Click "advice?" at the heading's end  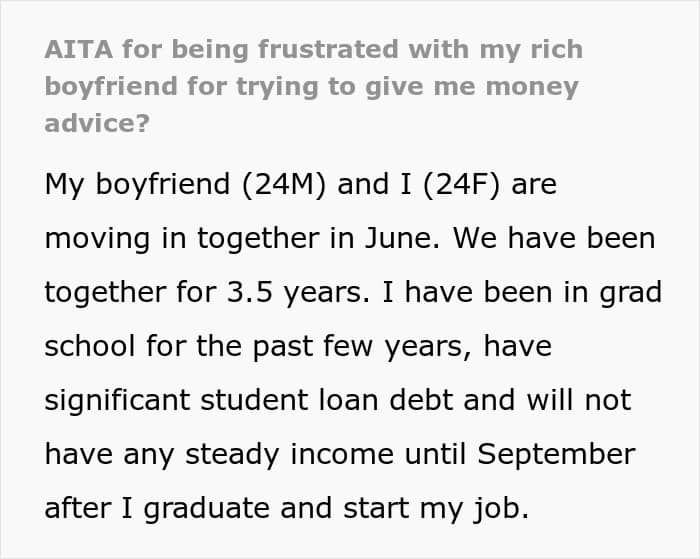[97, 123]
